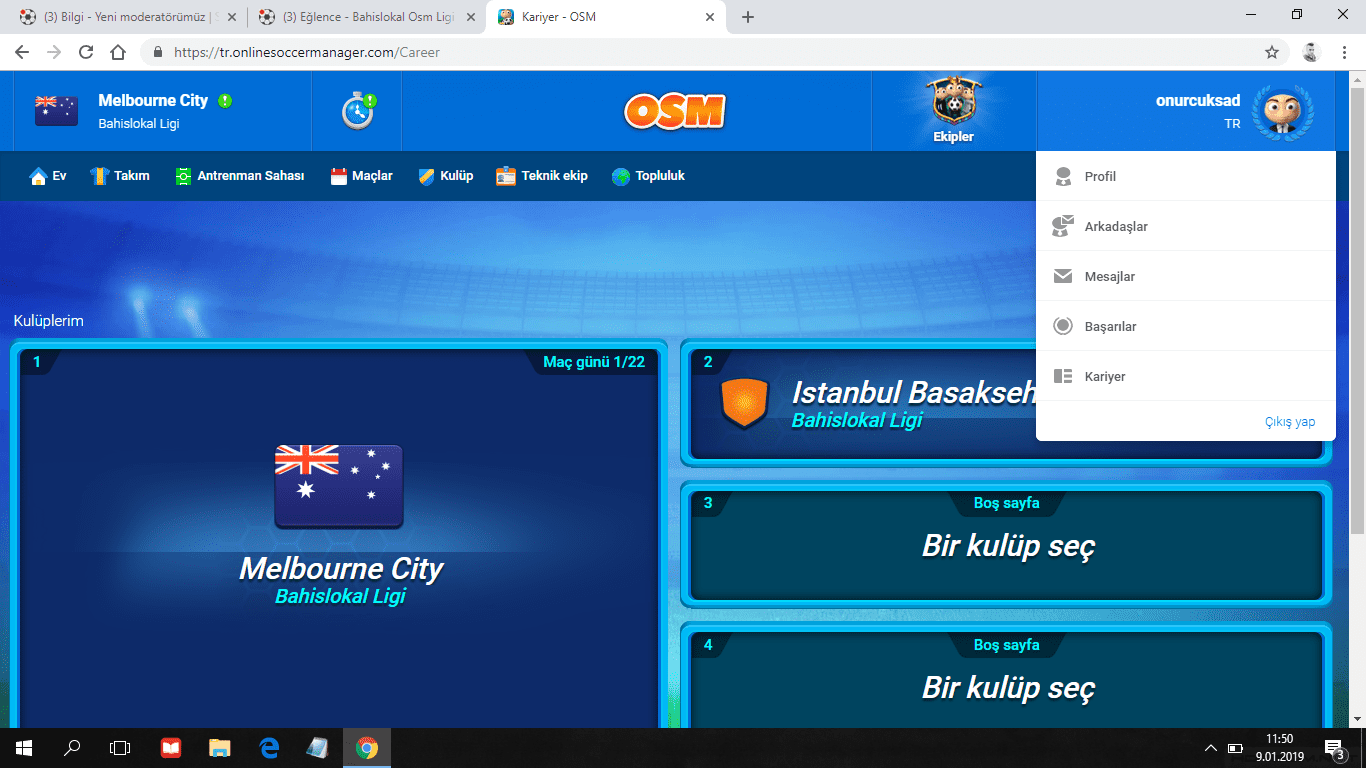Click the orange shield club badge

pos(745,403)
